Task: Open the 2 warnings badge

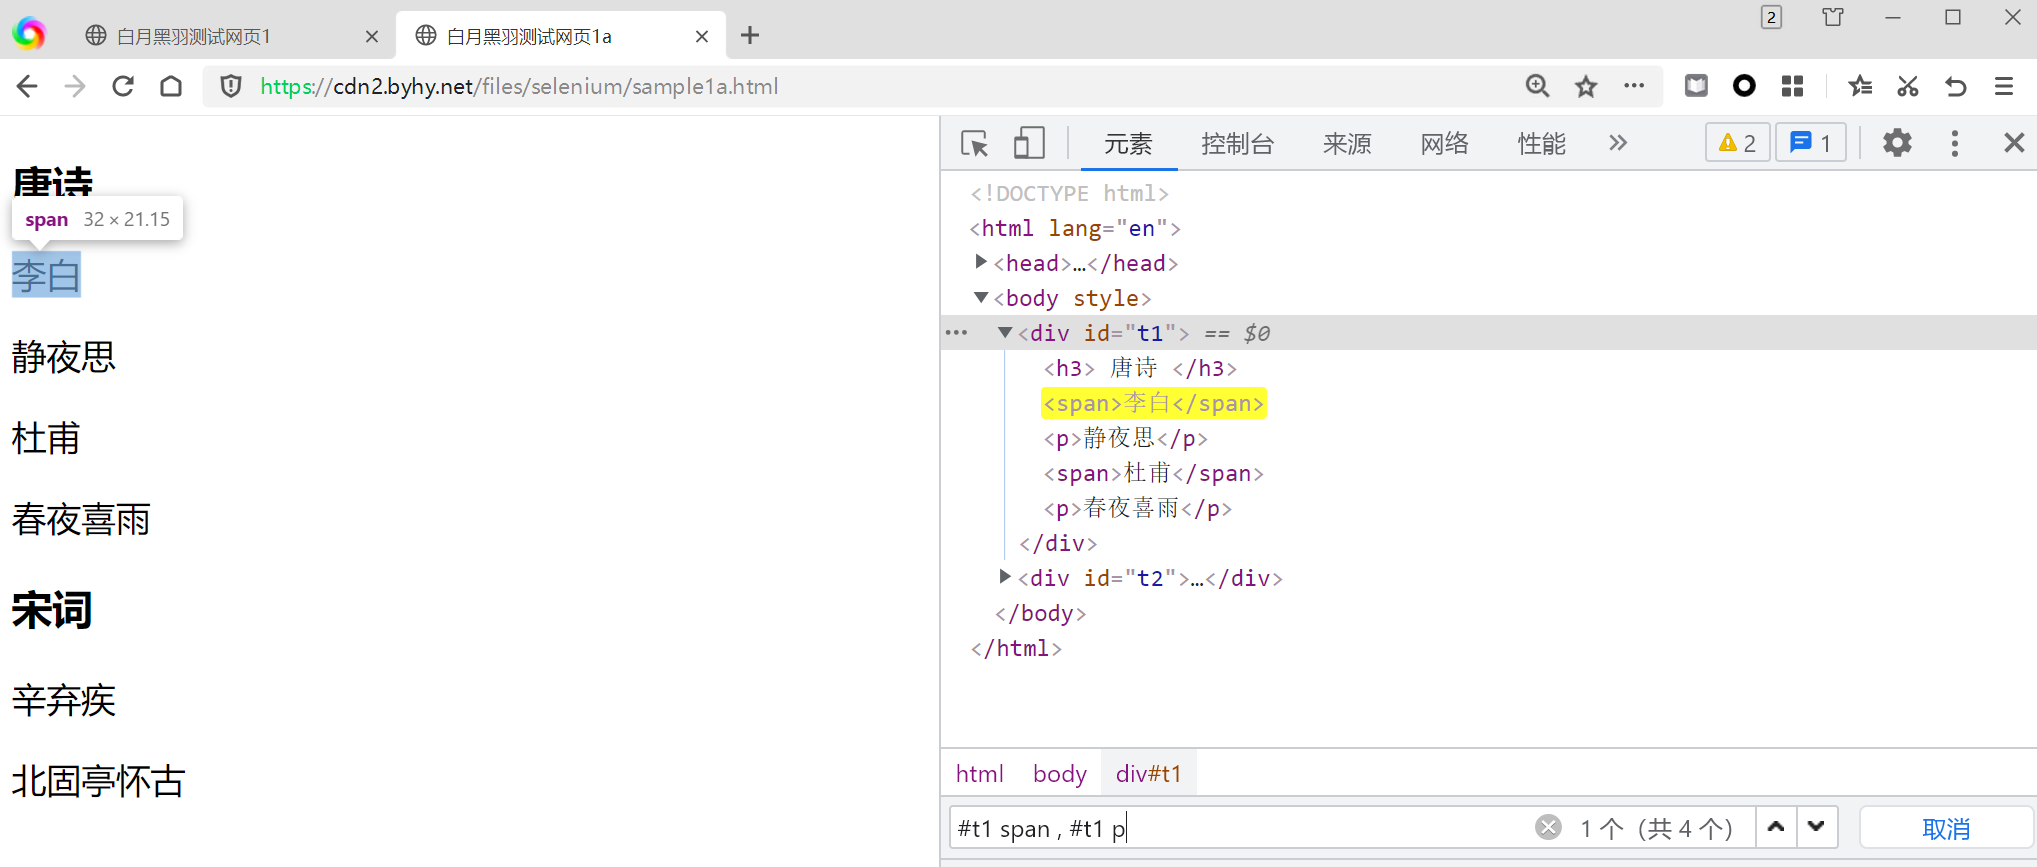Action: 1738,143
